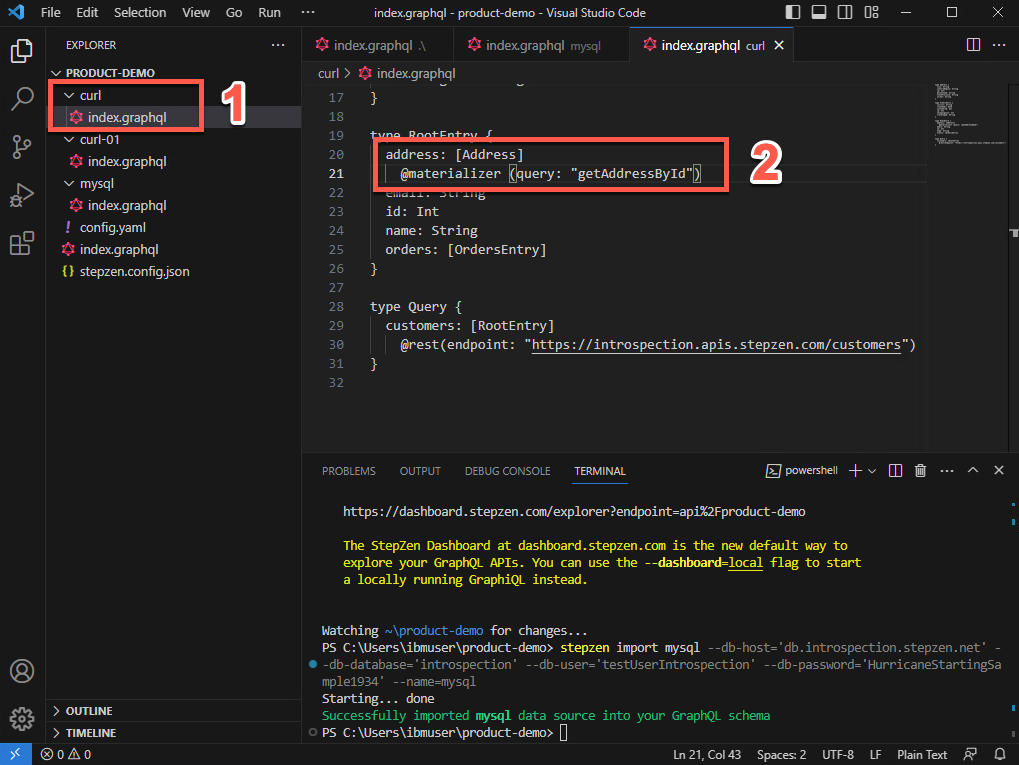The image size is (1019, 765).
Task: Toggle the primary side bar layout button
Action: (x=793, y=13)
